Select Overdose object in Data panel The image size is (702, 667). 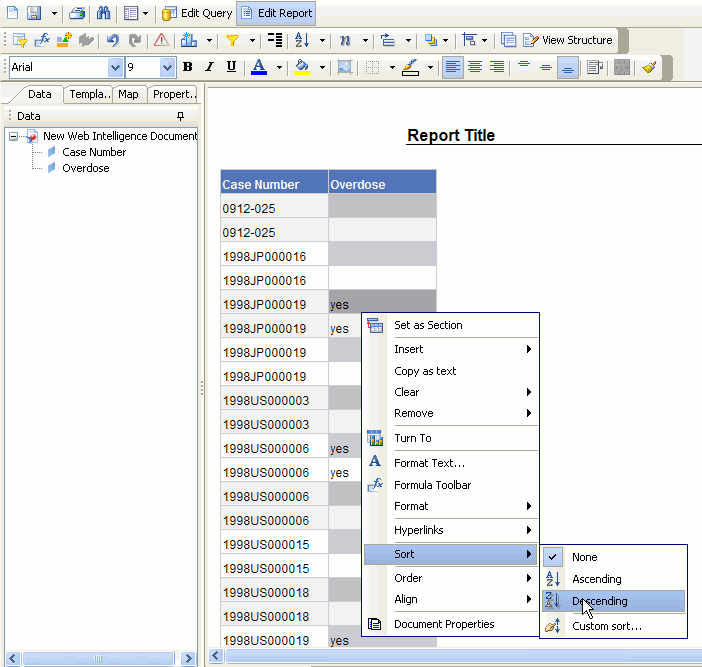[x=86, y=168]
